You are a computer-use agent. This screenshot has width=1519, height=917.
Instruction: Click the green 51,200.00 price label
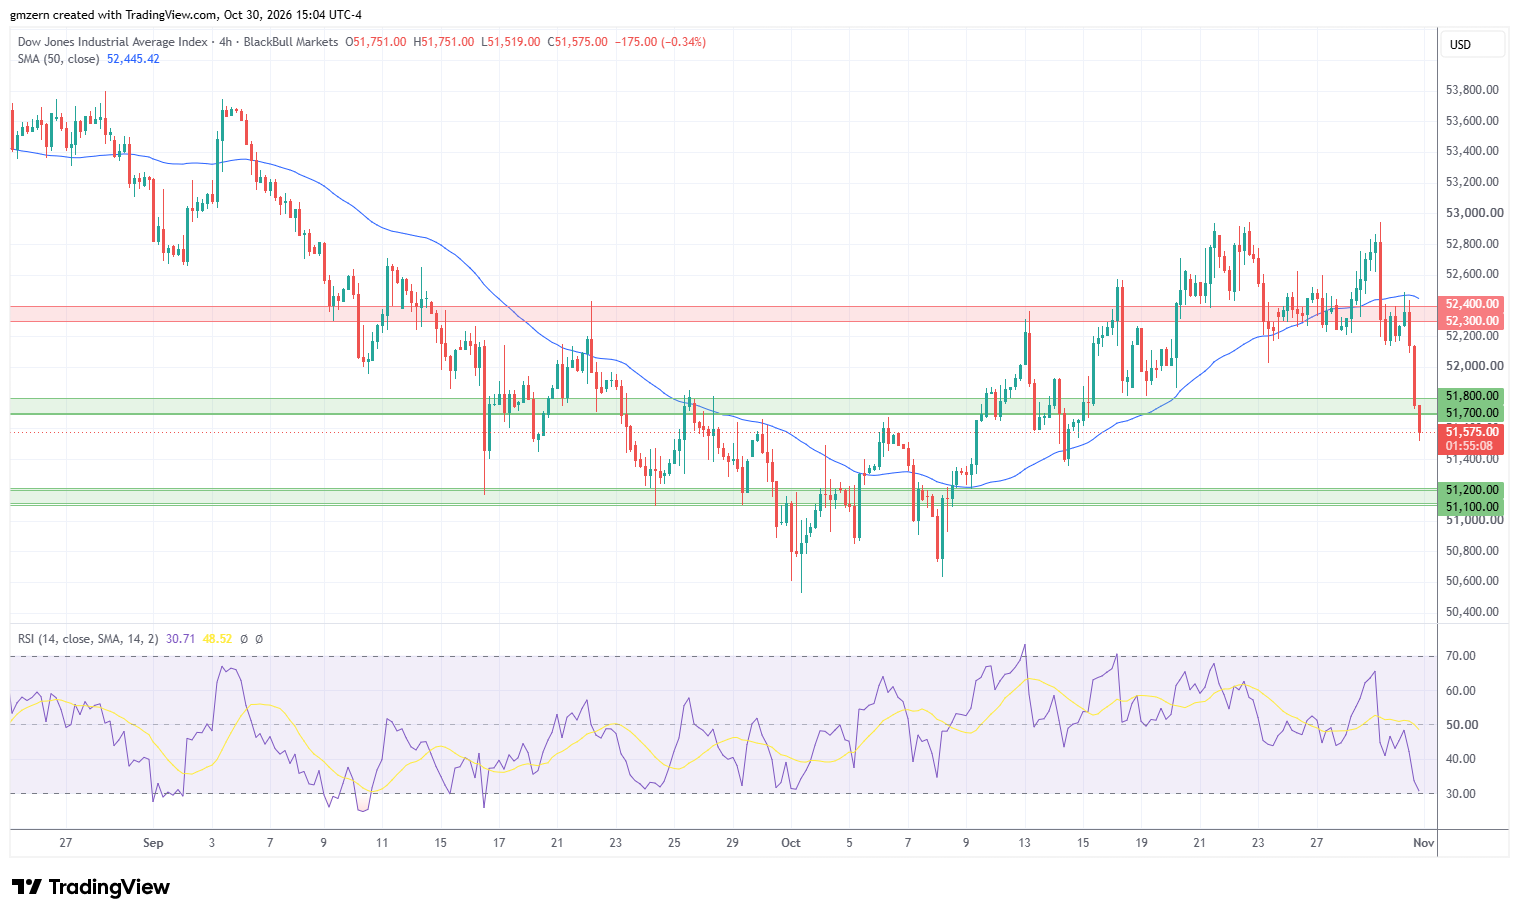coord(1472,490)
